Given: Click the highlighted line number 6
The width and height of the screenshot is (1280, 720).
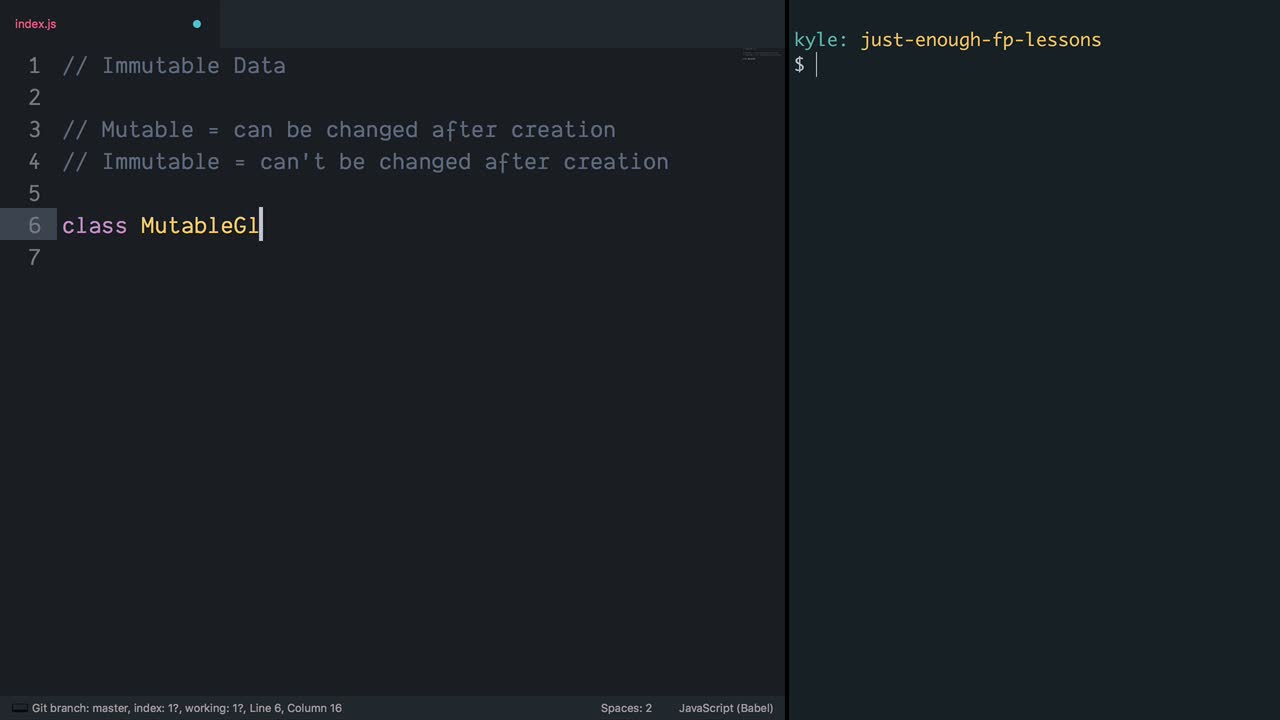Looking at the screenshot, I should (34, 226).
